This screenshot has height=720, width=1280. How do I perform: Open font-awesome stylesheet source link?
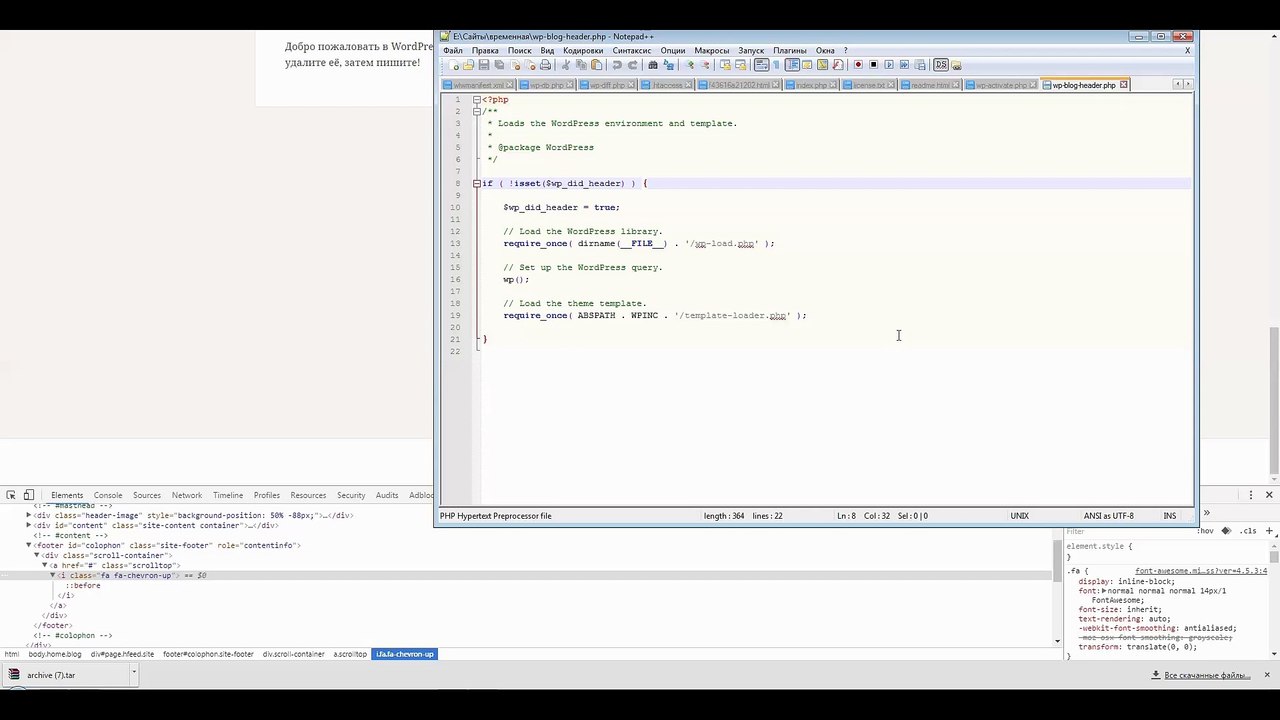click(1201, 571)
